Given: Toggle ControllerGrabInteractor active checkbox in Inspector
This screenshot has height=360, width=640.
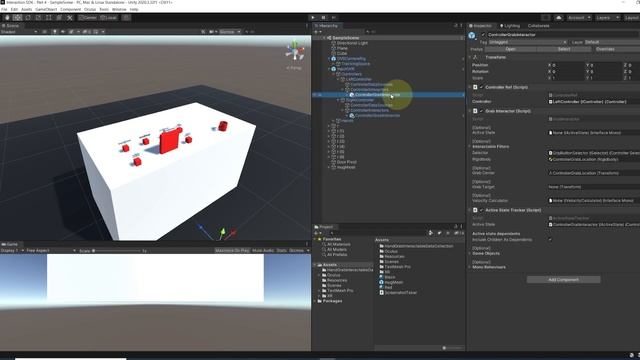Looking at the screenshot, I should click(483, 35).
